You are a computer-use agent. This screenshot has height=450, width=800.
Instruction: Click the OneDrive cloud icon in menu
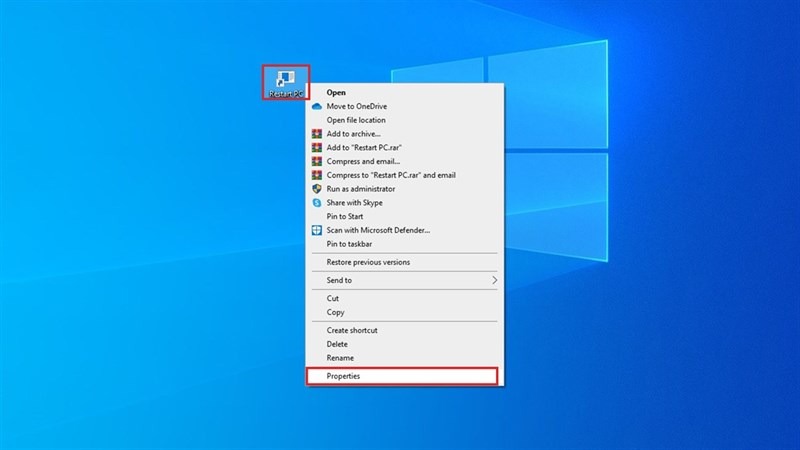[x=317, y=106]
